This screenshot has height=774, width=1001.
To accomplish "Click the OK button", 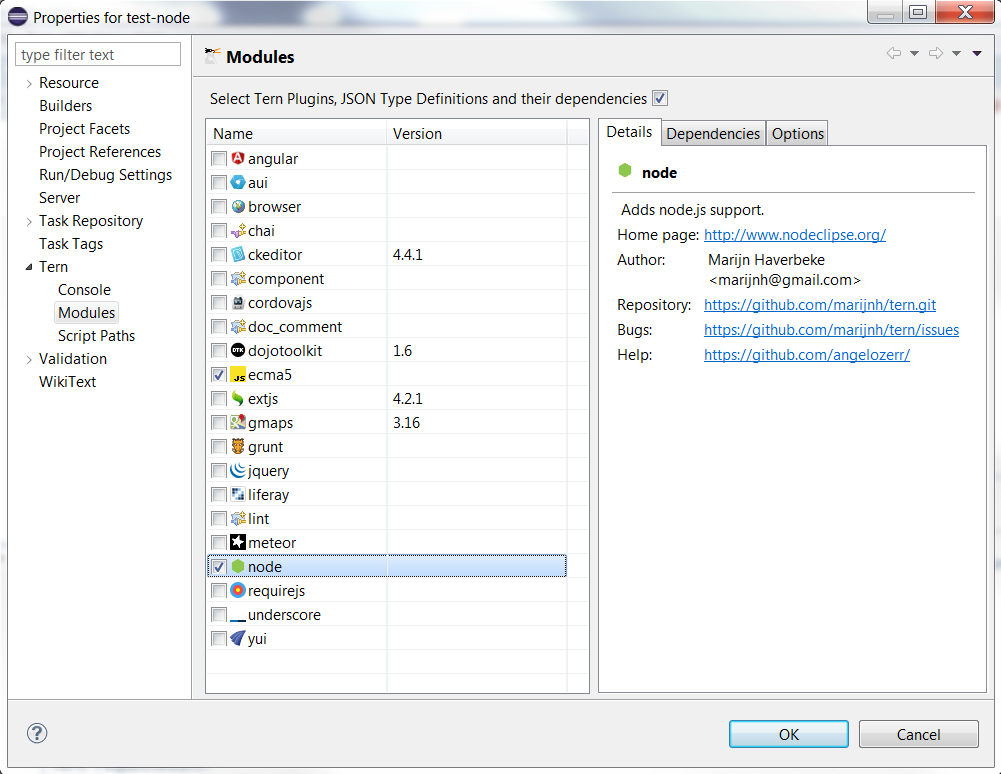I will [788, 733].
